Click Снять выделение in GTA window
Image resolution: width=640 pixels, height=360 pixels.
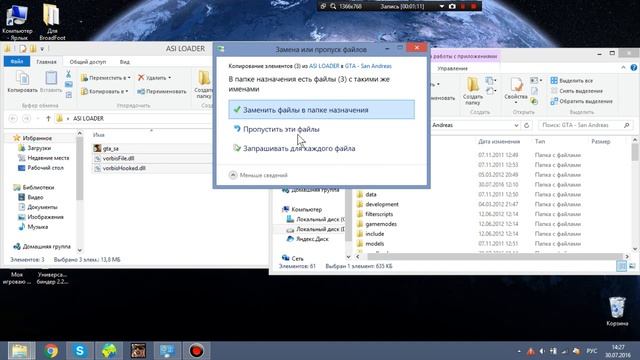click(x=576, y=91)
